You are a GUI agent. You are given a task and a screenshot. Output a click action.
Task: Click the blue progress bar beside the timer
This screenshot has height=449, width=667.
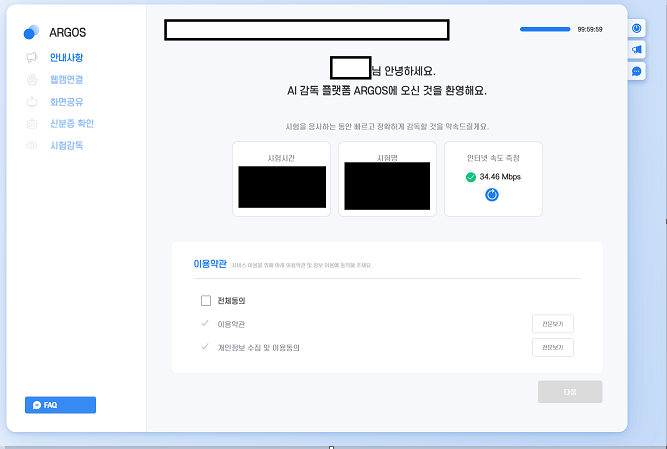[545, 29]
